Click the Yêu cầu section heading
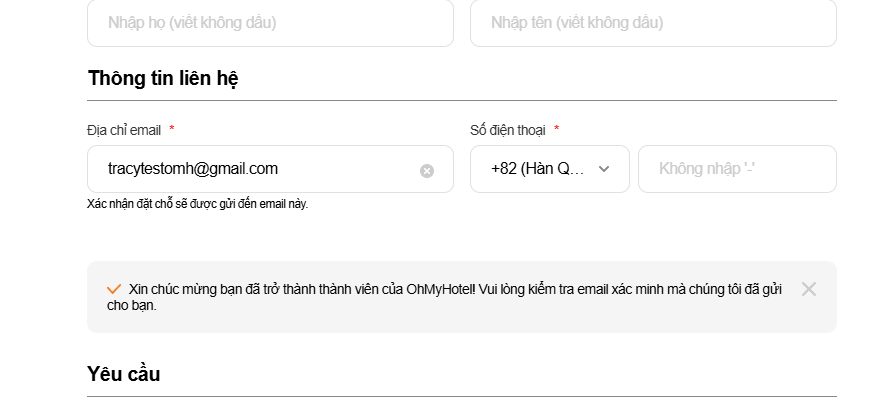Image resolution: width=882 pixels, height=402 pixels. (124, 374)
